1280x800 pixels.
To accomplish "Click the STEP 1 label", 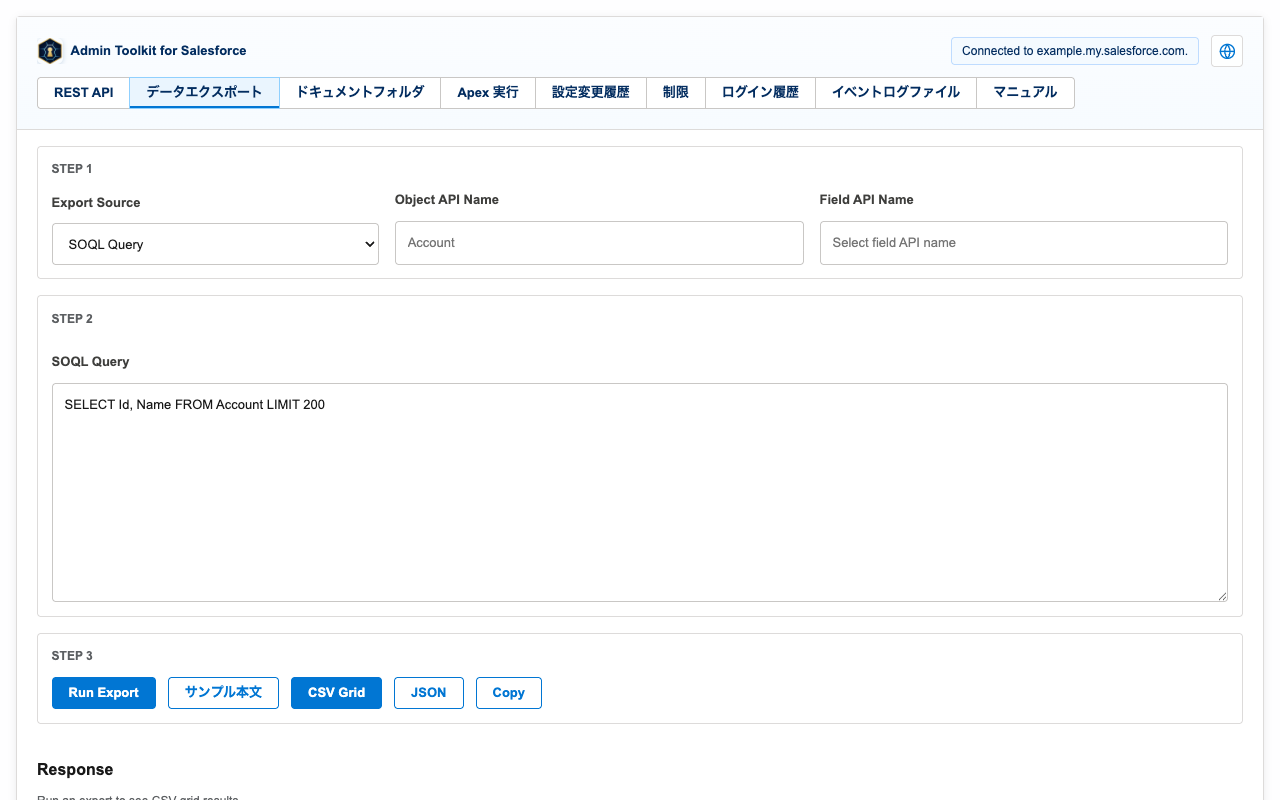I will click(72, 169).
